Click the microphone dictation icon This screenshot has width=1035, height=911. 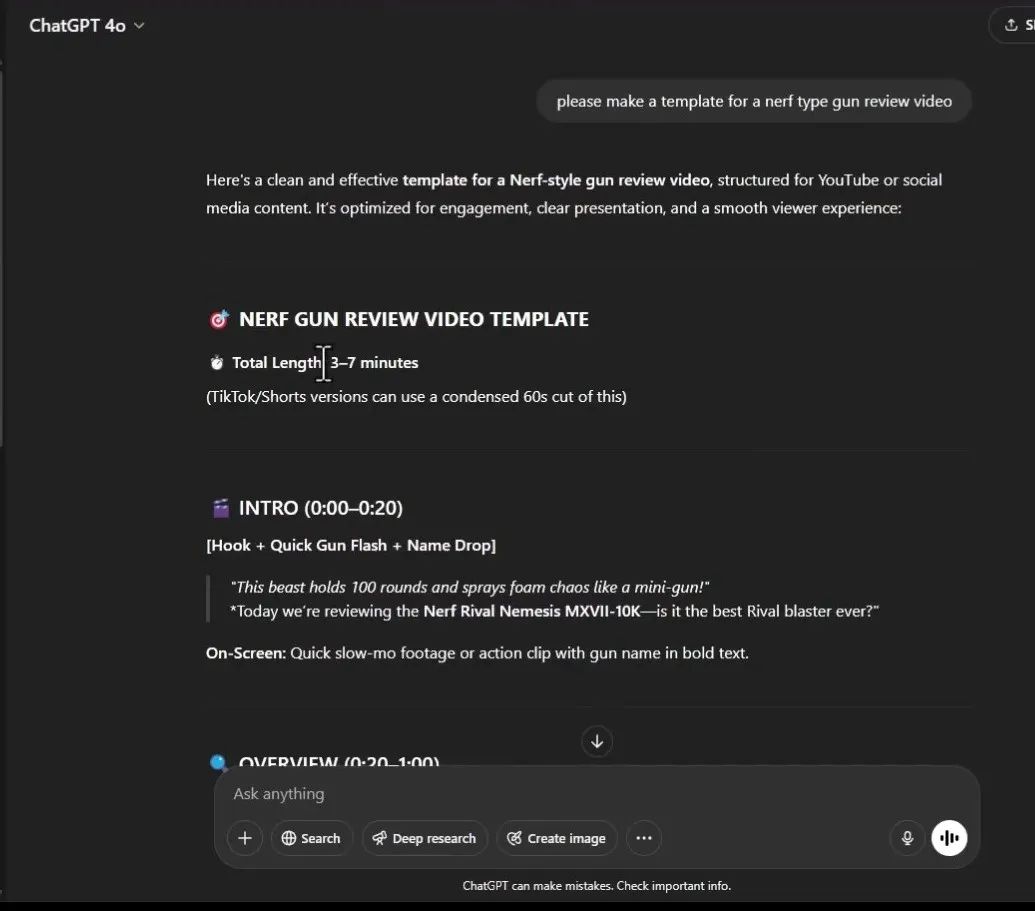point(907,838)
